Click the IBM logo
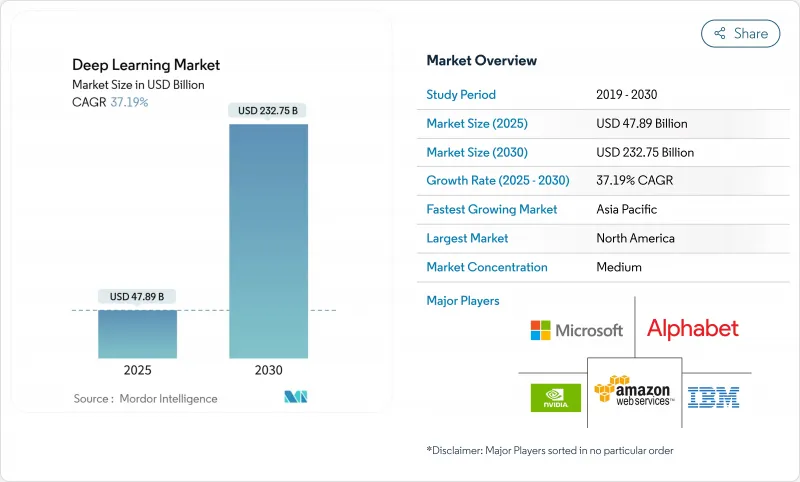This screenshot has height=482, width=800. [x=713, y=397]
